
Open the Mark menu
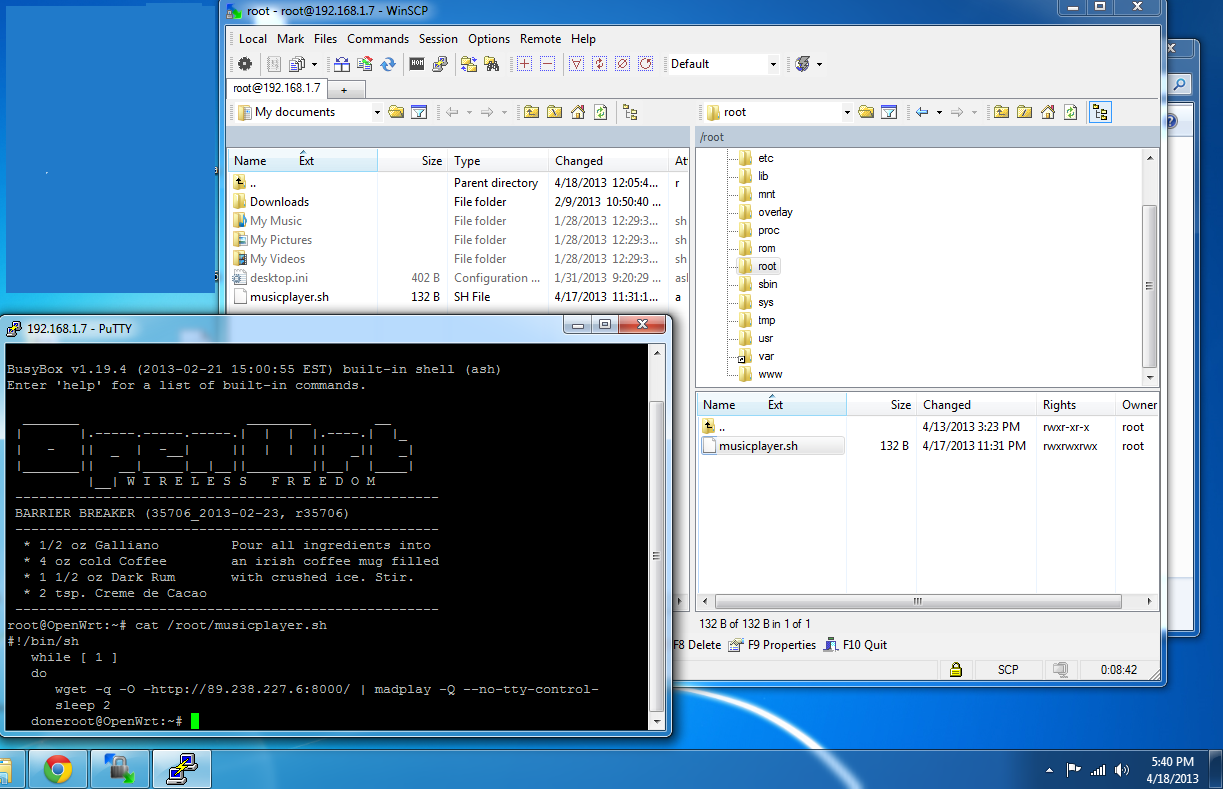(x=291, y=39)
